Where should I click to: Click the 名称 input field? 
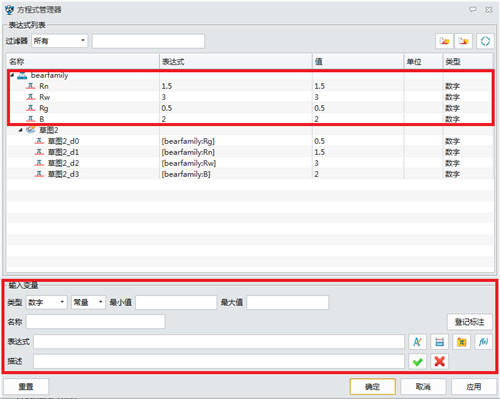(96, 322)
